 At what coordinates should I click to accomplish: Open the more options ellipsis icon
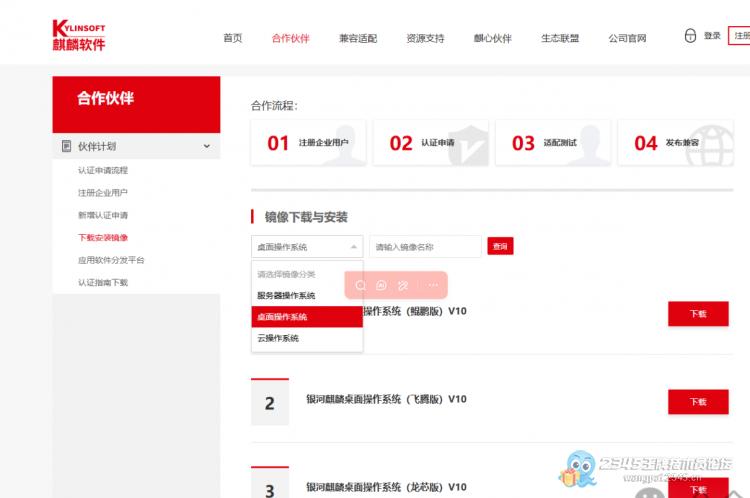432,285
